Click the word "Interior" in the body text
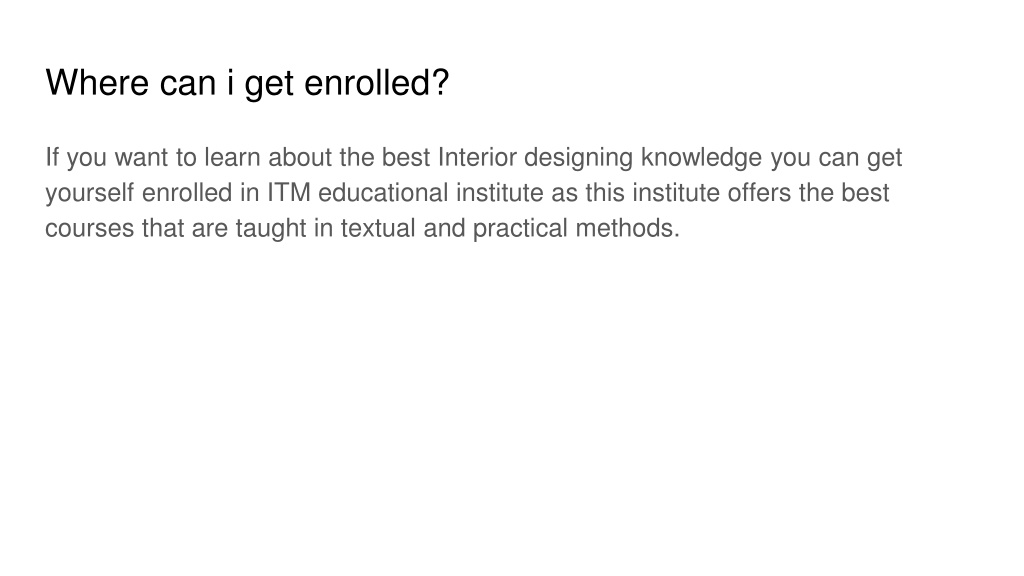Screen dimensions: 1024x576 tap(477, 157)
